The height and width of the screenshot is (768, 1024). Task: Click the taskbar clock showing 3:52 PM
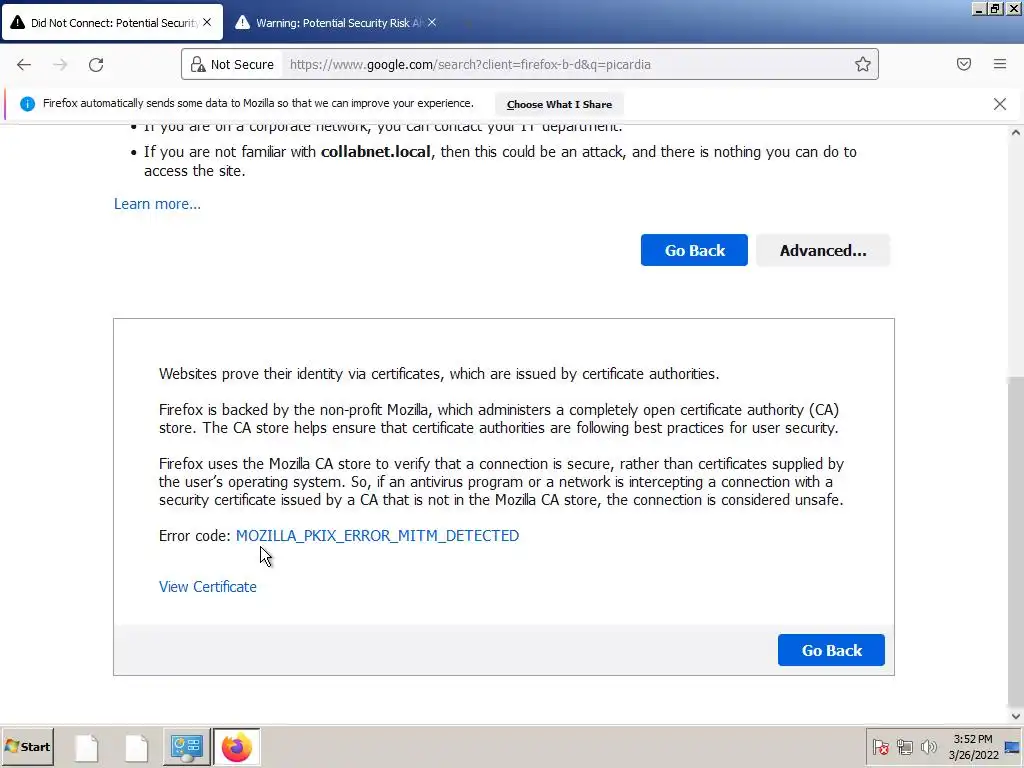(x=973, y=746)
